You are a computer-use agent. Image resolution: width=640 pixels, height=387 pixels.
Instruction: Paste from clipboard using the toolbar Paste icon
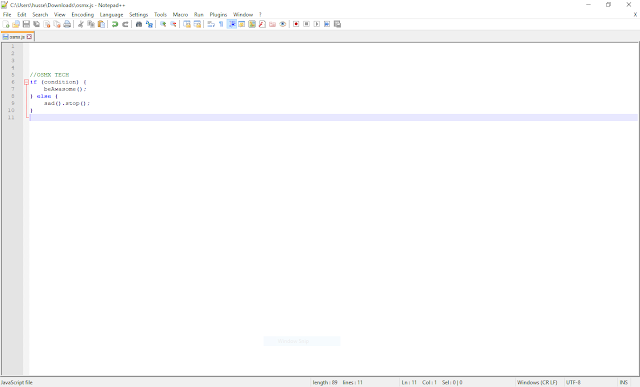pos(101,24)
